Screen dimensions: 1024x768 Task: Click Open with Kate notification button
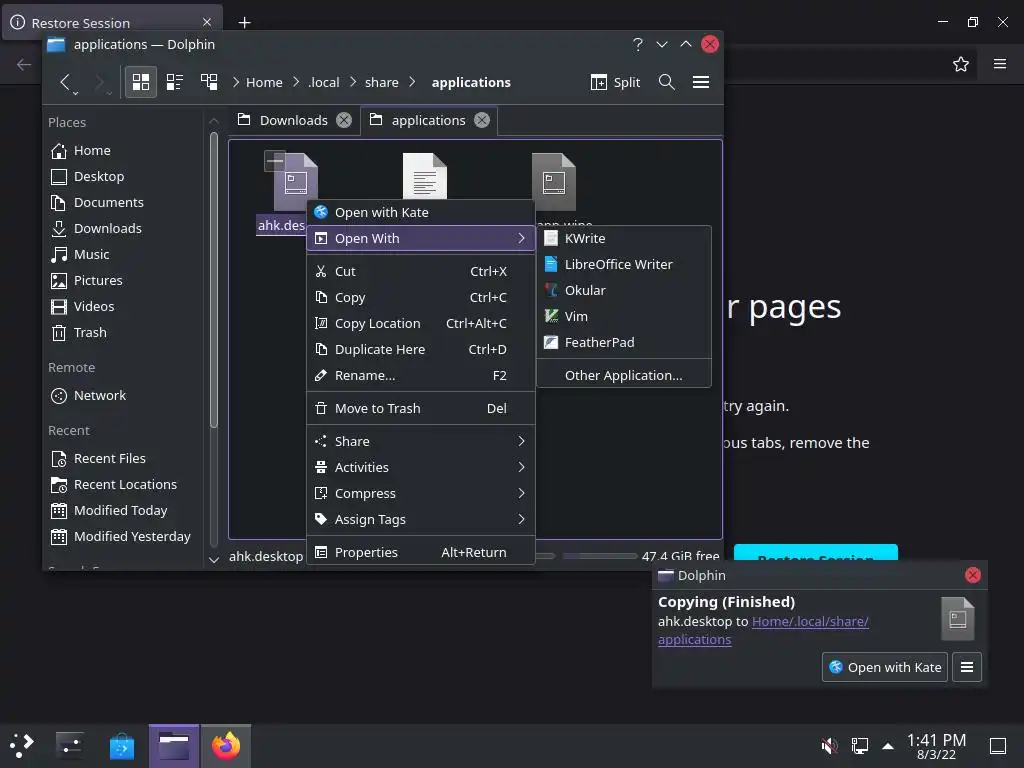pyautogui.click(x=884, y=667)
